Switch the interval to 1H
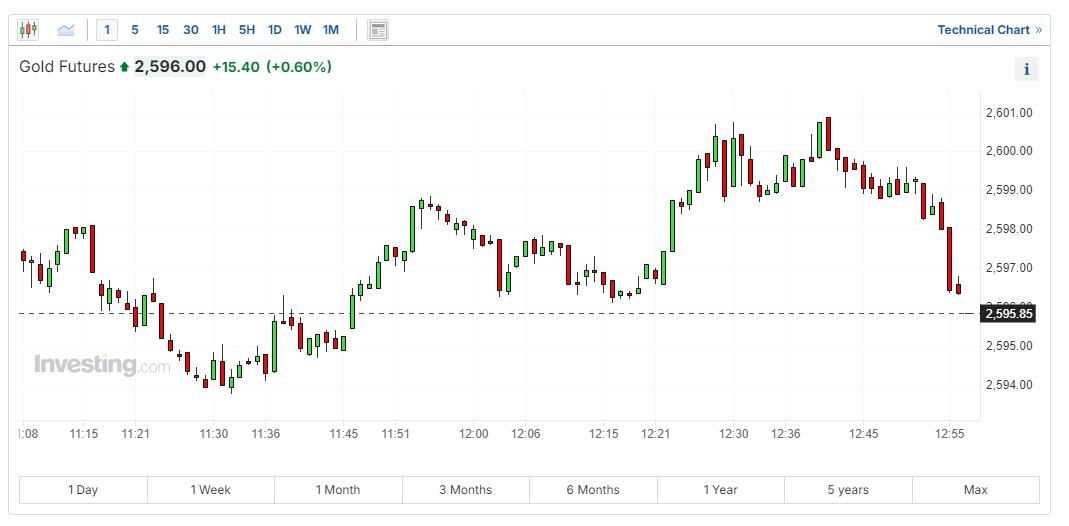Viewport: 1069px width, 526px height. click(x=218, y=30)
